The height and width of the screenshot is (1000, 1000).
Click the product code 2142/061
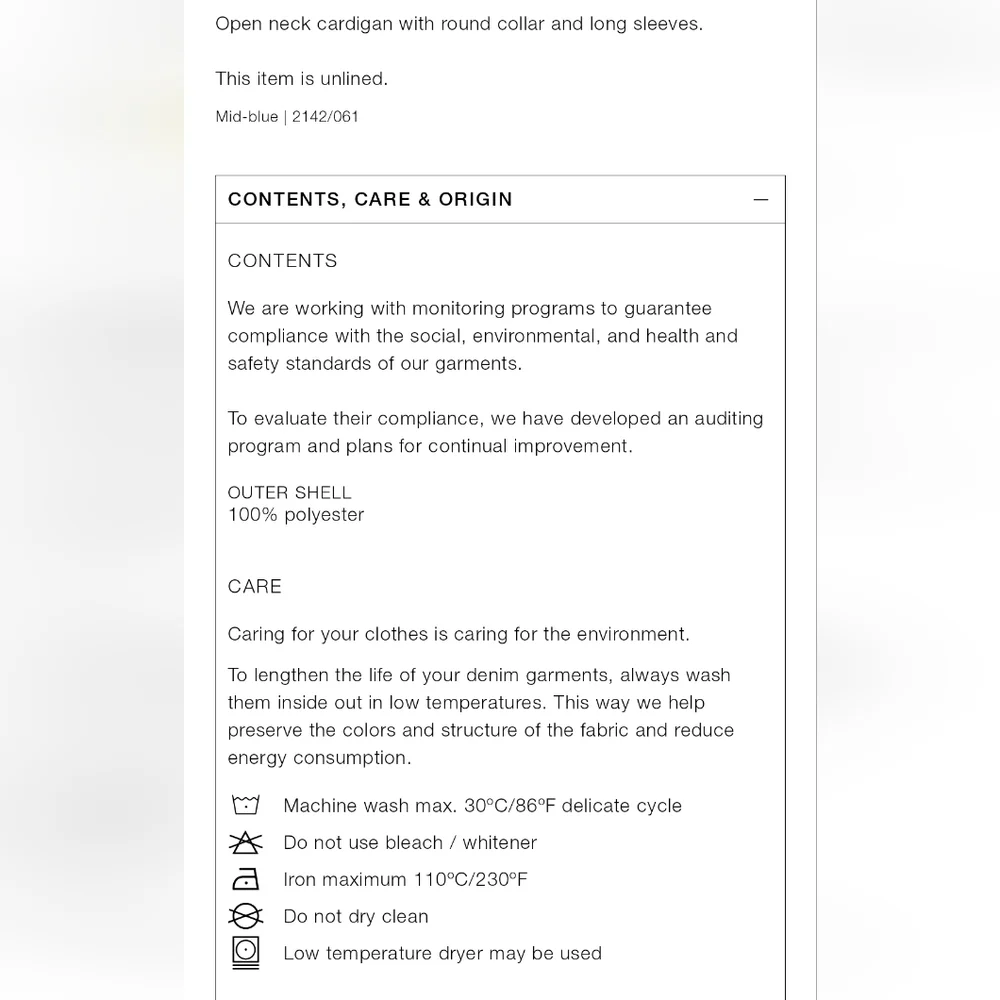coord(325,117)
